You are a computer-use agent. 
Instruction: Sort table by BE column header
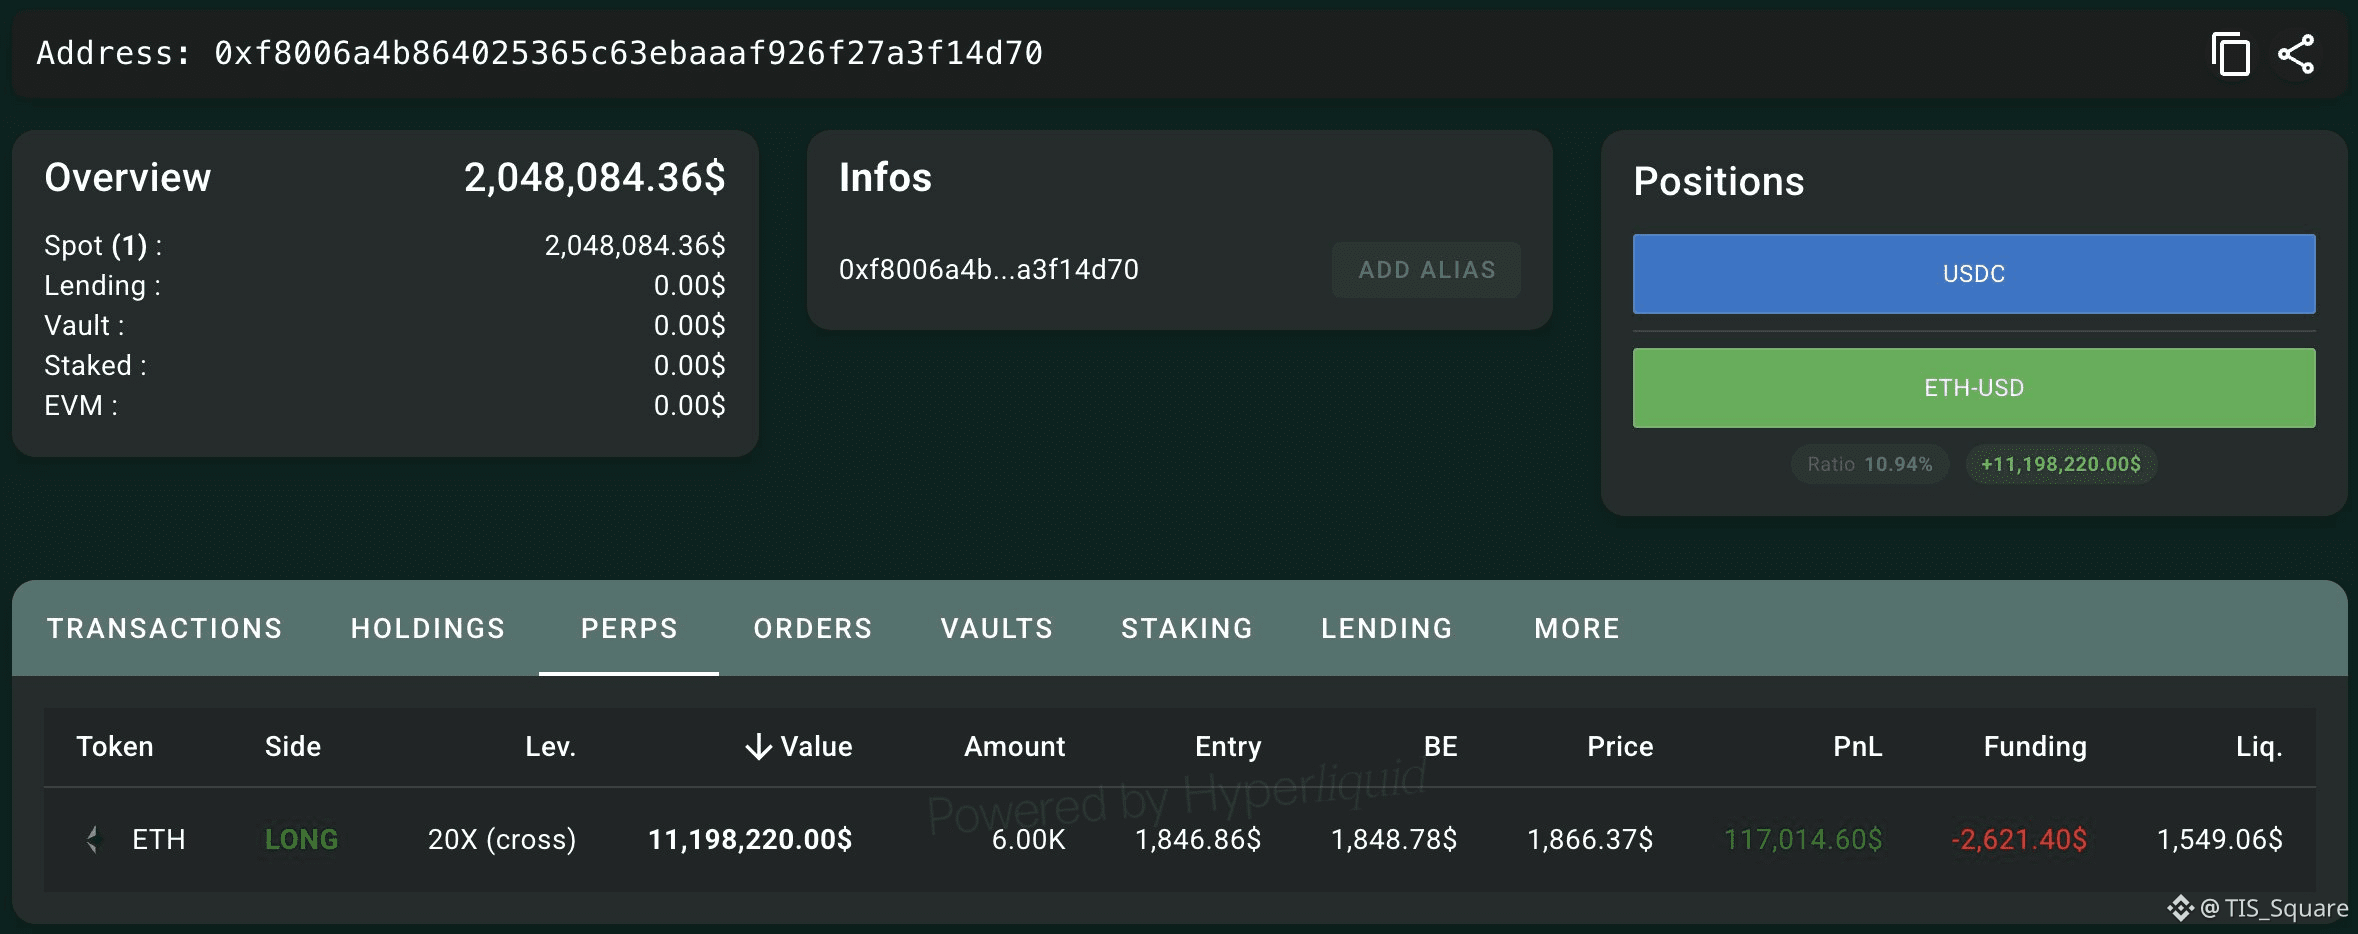(1440, 746)
